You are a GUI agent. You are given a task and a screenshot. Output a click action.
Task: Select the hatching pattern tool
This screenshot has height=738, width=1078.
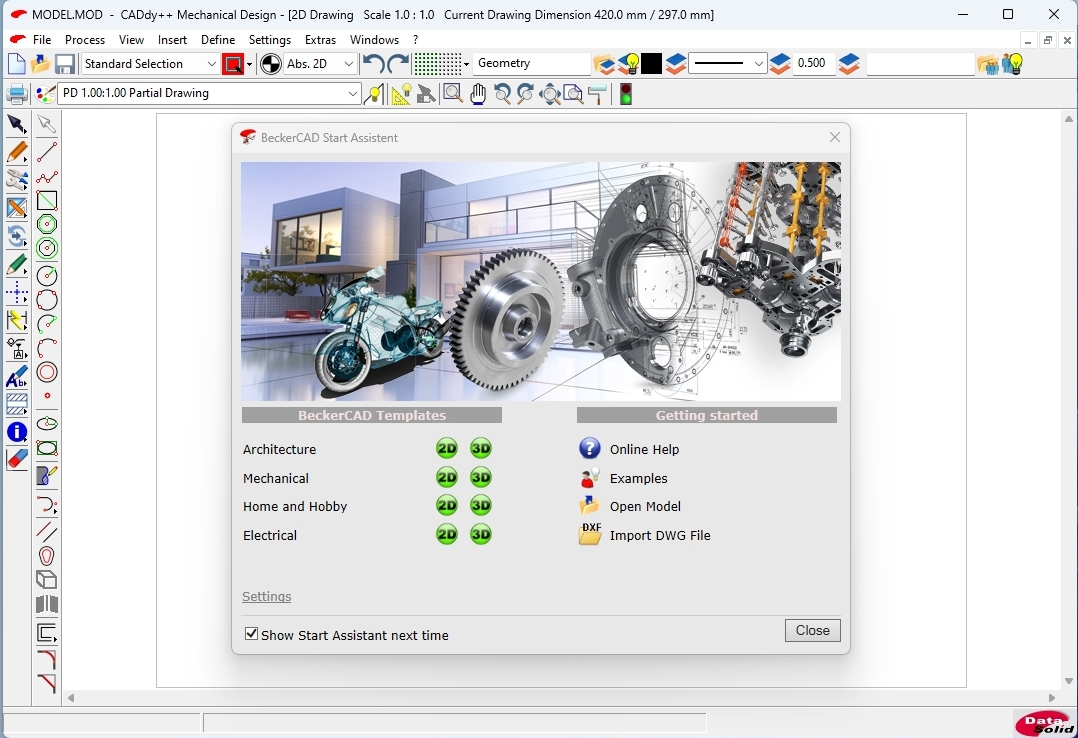16,404
